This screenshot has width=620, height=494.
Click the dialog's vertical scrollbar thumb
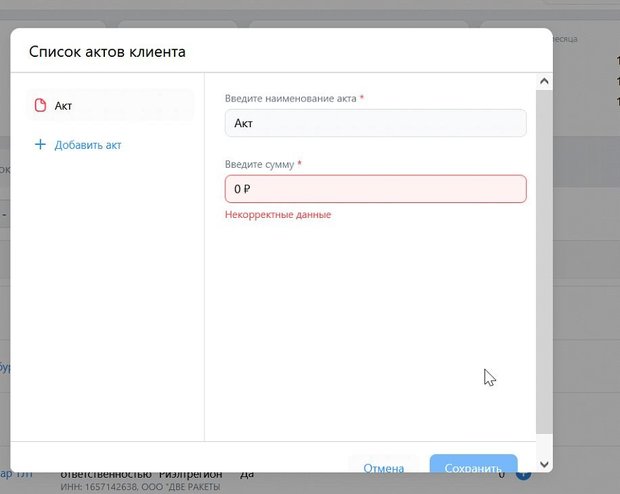pyautogui.click(x=544, y=260)
